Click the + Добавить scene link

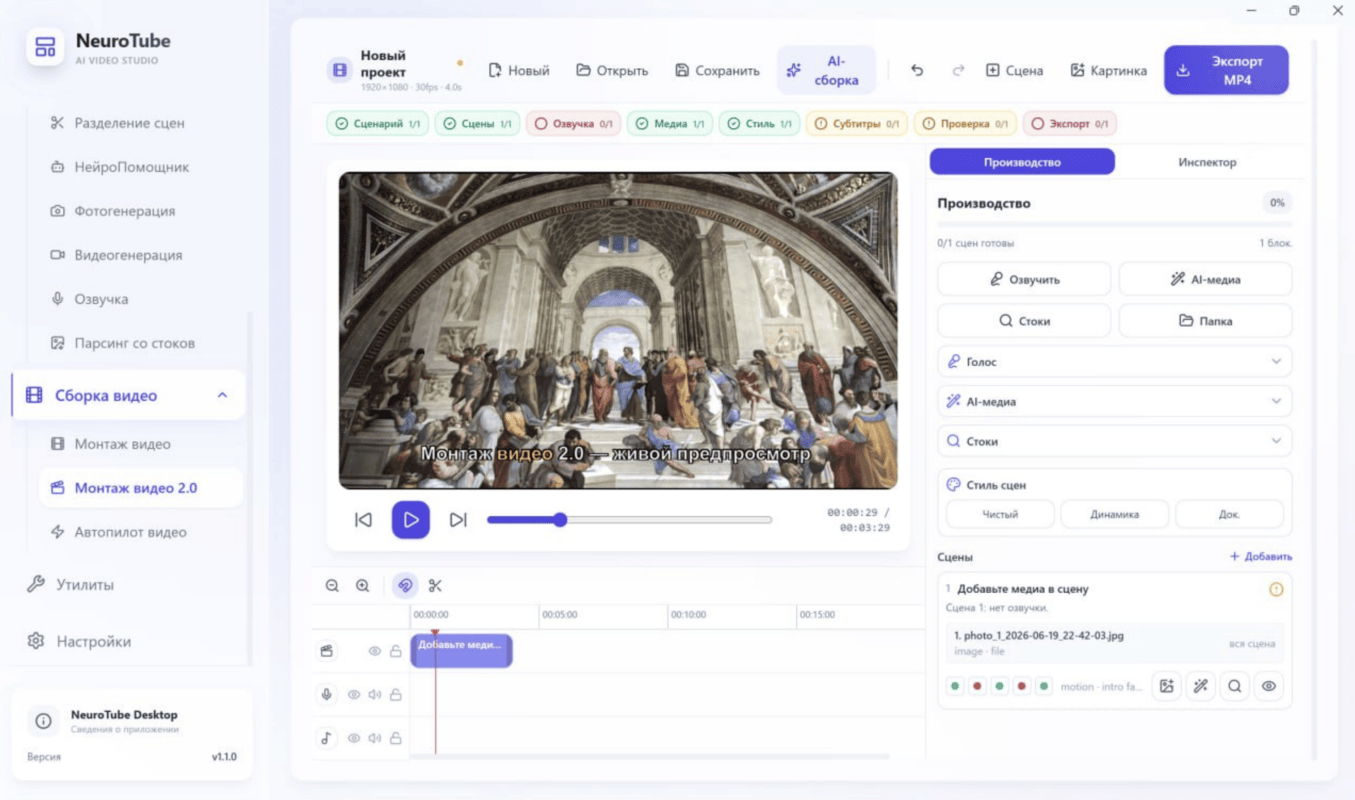click(1261, 556)
